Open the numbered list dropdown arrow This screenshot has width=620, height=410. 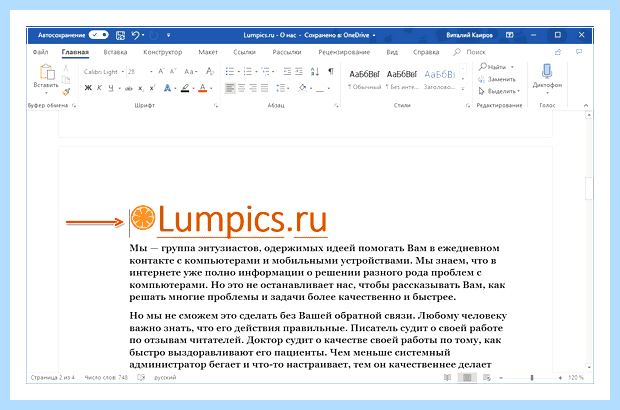[256, 72]
